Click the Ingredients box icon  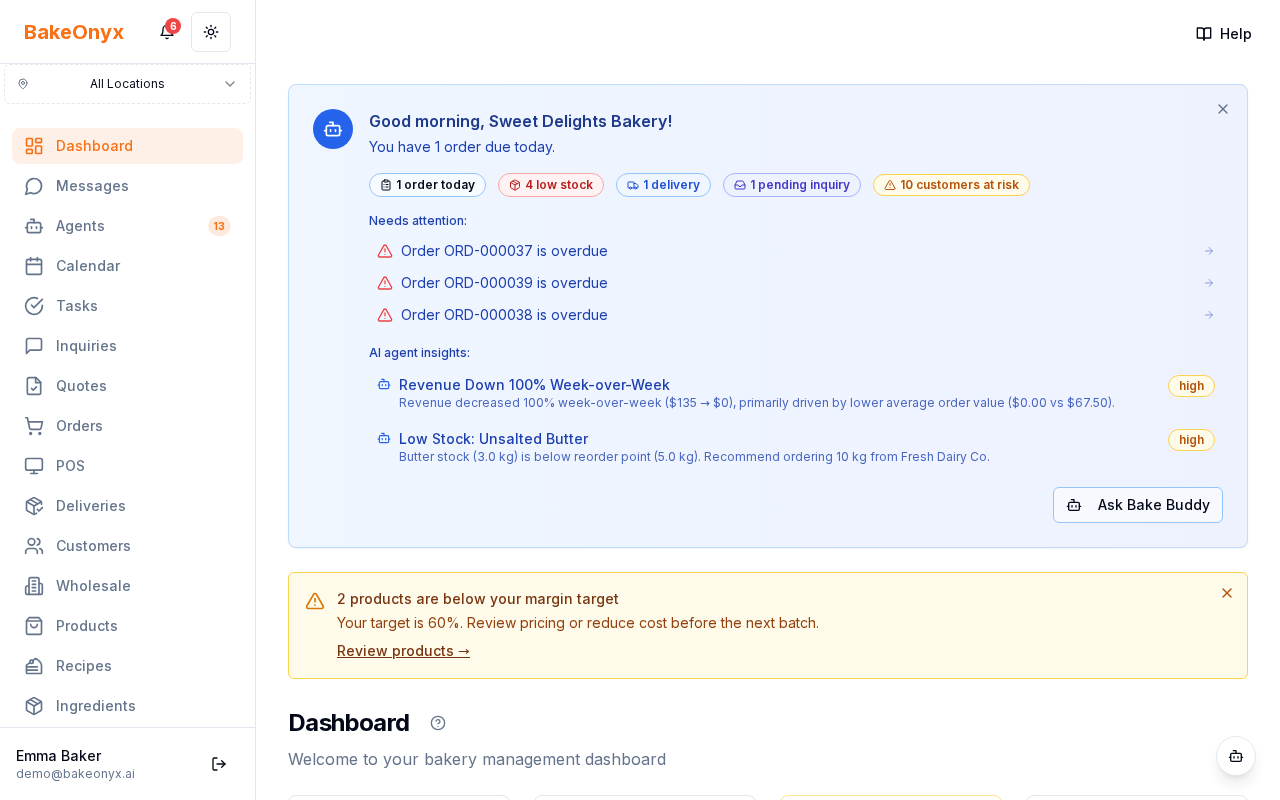[34, 706]
